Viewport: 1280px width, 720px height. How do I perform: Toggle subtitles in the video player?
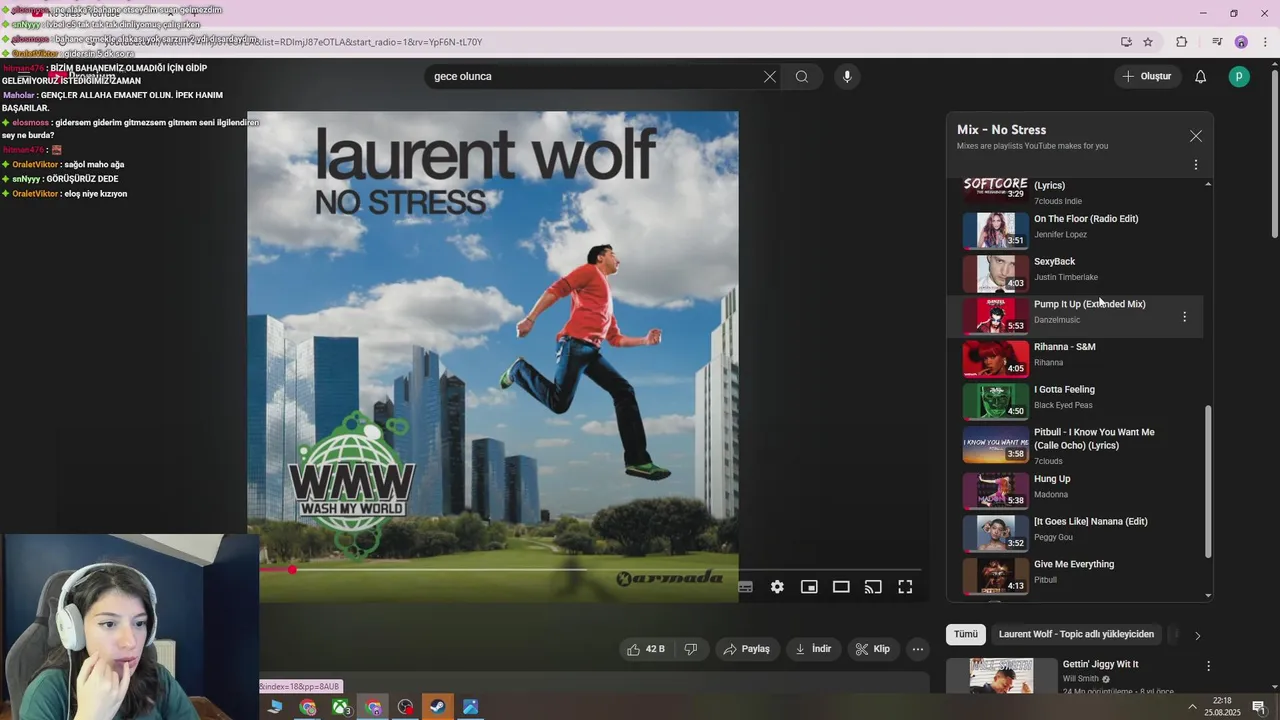(x=745, y=587)
